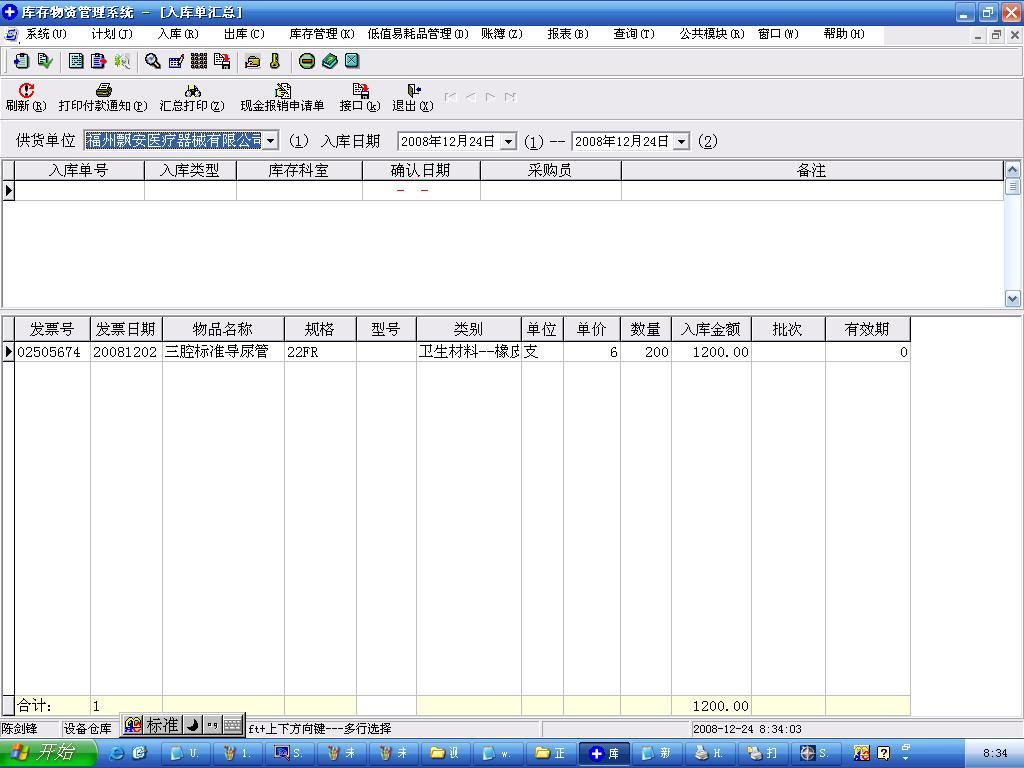Click the green circle minus toolbar icon
Screen dimensions: 1024x768
pos(307,61)
